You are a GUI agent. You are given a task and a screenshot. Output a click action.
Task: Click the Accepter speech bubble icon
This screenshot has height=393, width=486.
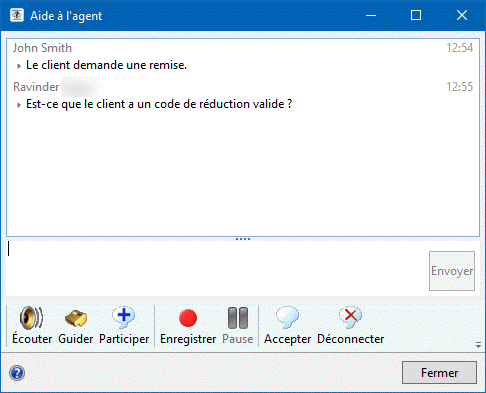[287, 317]
